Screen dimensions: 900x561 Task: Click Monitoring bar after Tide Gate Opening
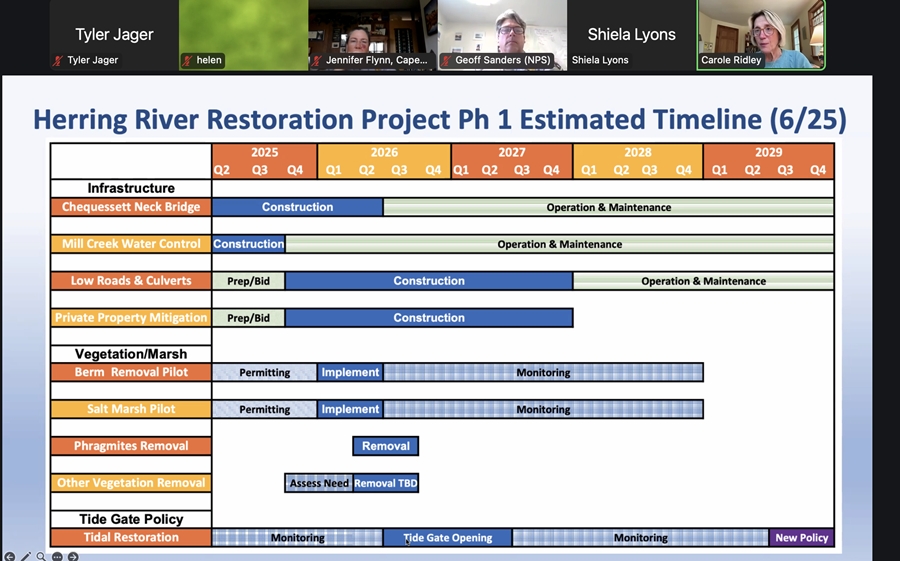point(641,538)
